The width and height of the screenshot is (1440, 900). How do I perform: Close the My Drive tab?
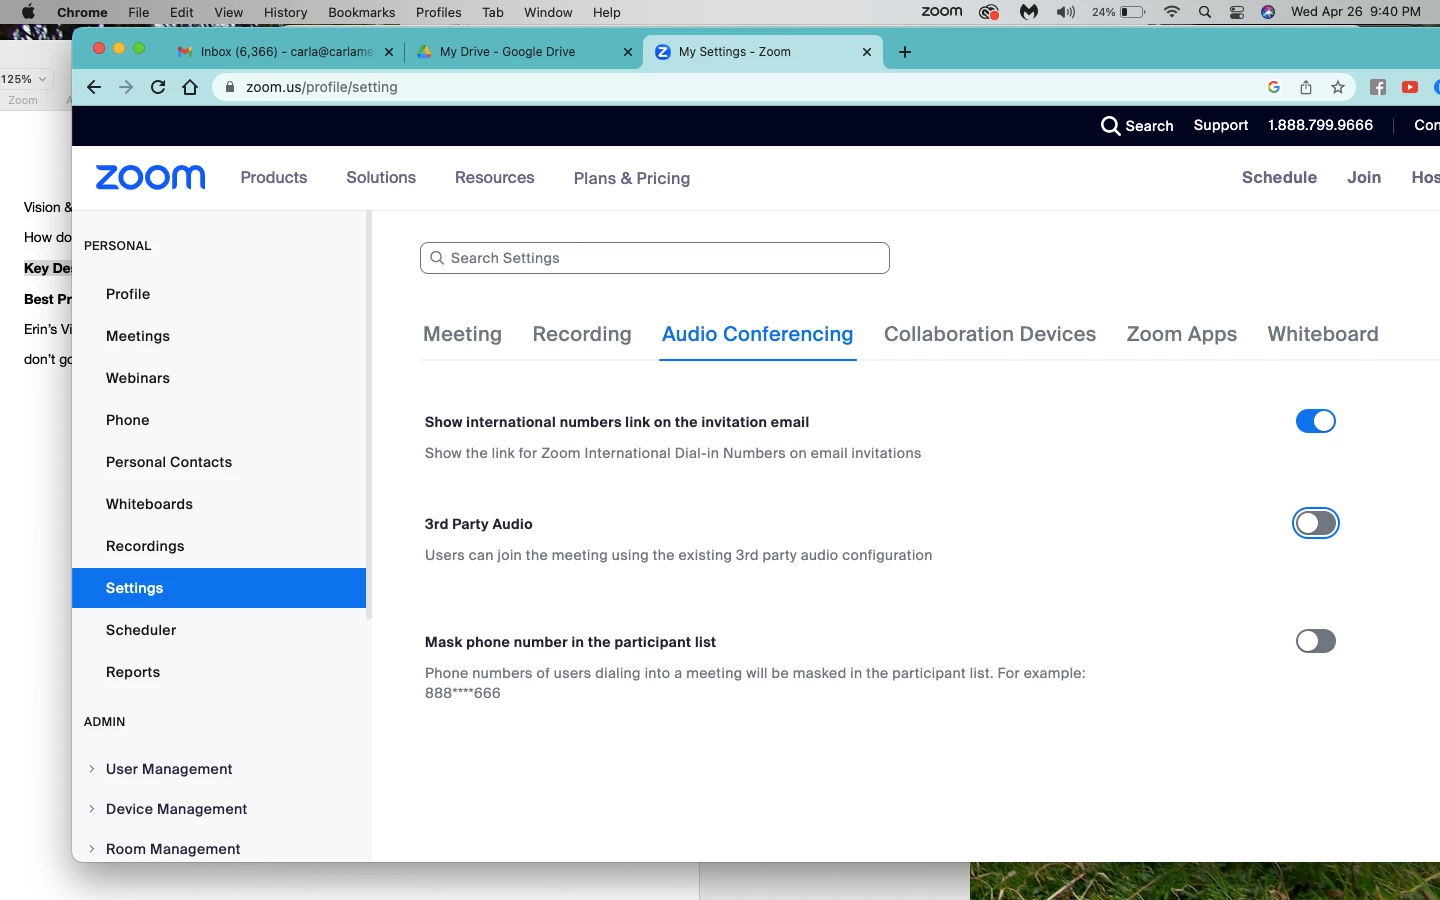tap(628, 52)
